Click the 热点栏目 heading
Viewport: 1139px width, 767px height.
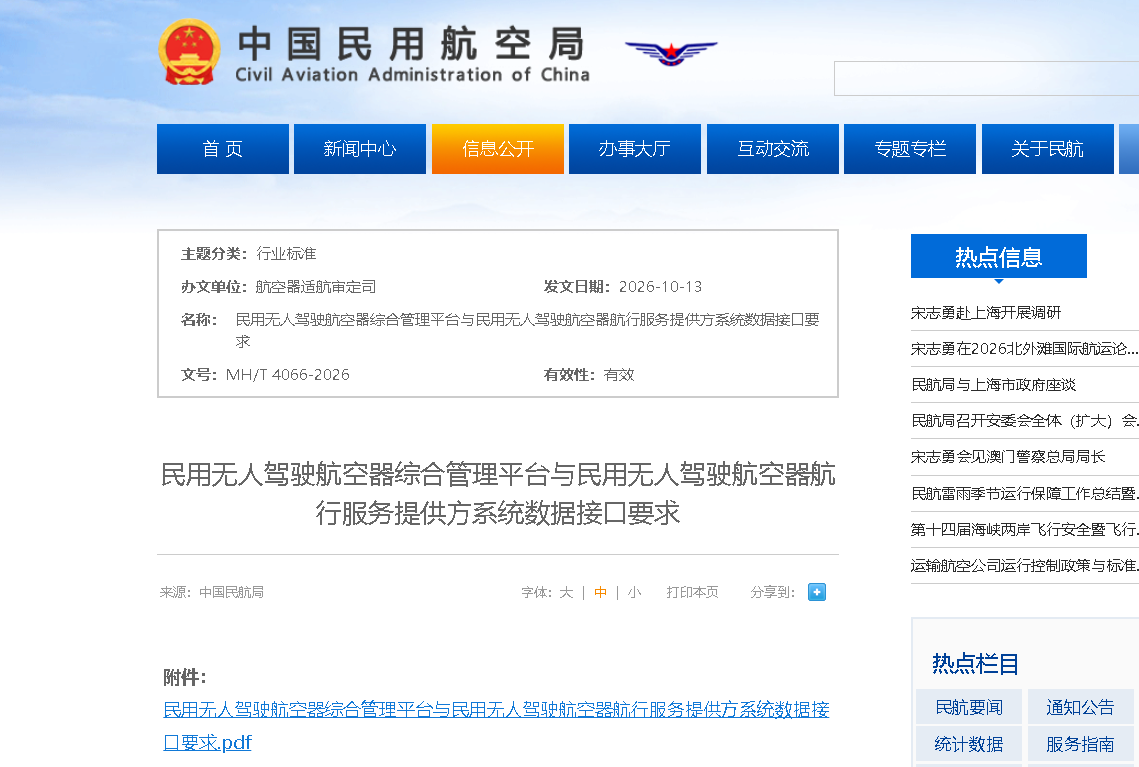coord(976,663)
